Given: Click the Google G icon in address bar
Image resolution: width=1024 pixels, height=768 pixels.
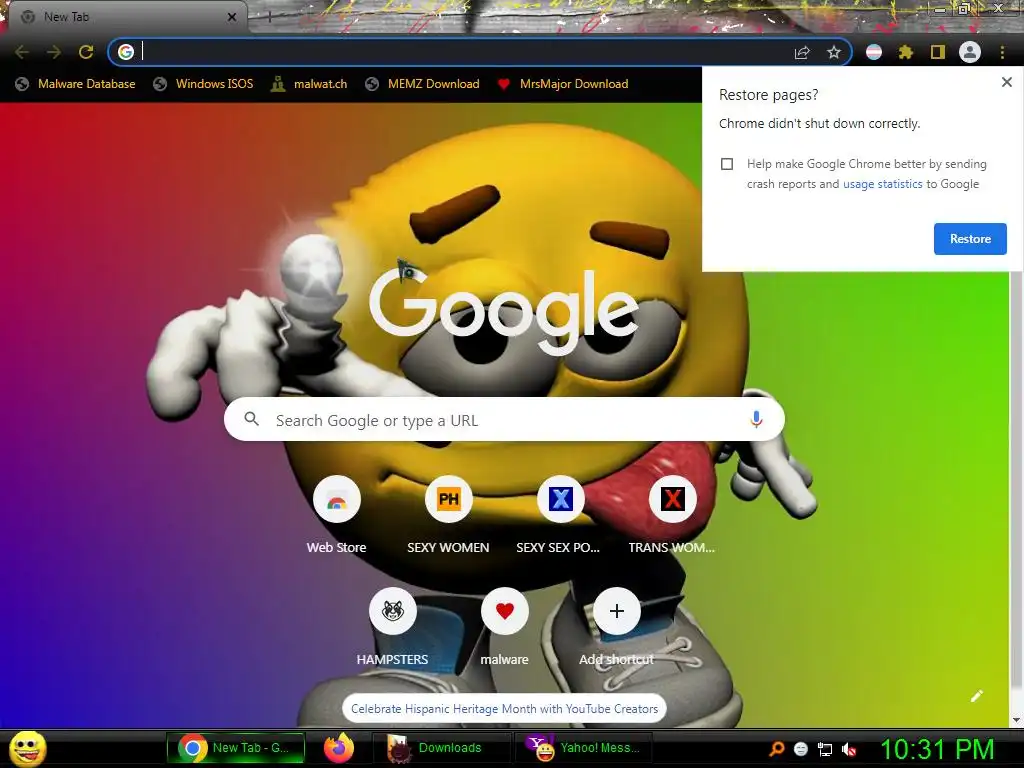Looking at the screenshot, I should (x=126, y=52).
